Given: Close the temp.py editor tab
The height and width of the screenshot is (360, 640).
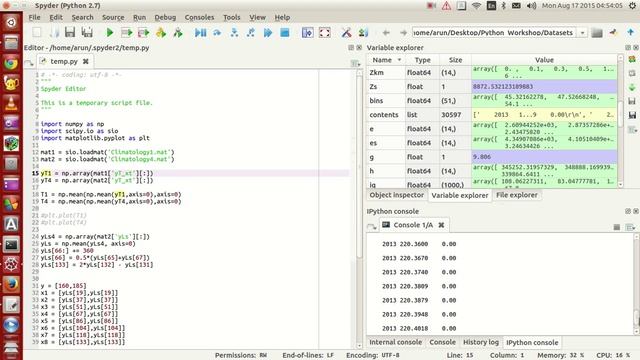Looking at the screenshot, I should click(x=86, y=61).
